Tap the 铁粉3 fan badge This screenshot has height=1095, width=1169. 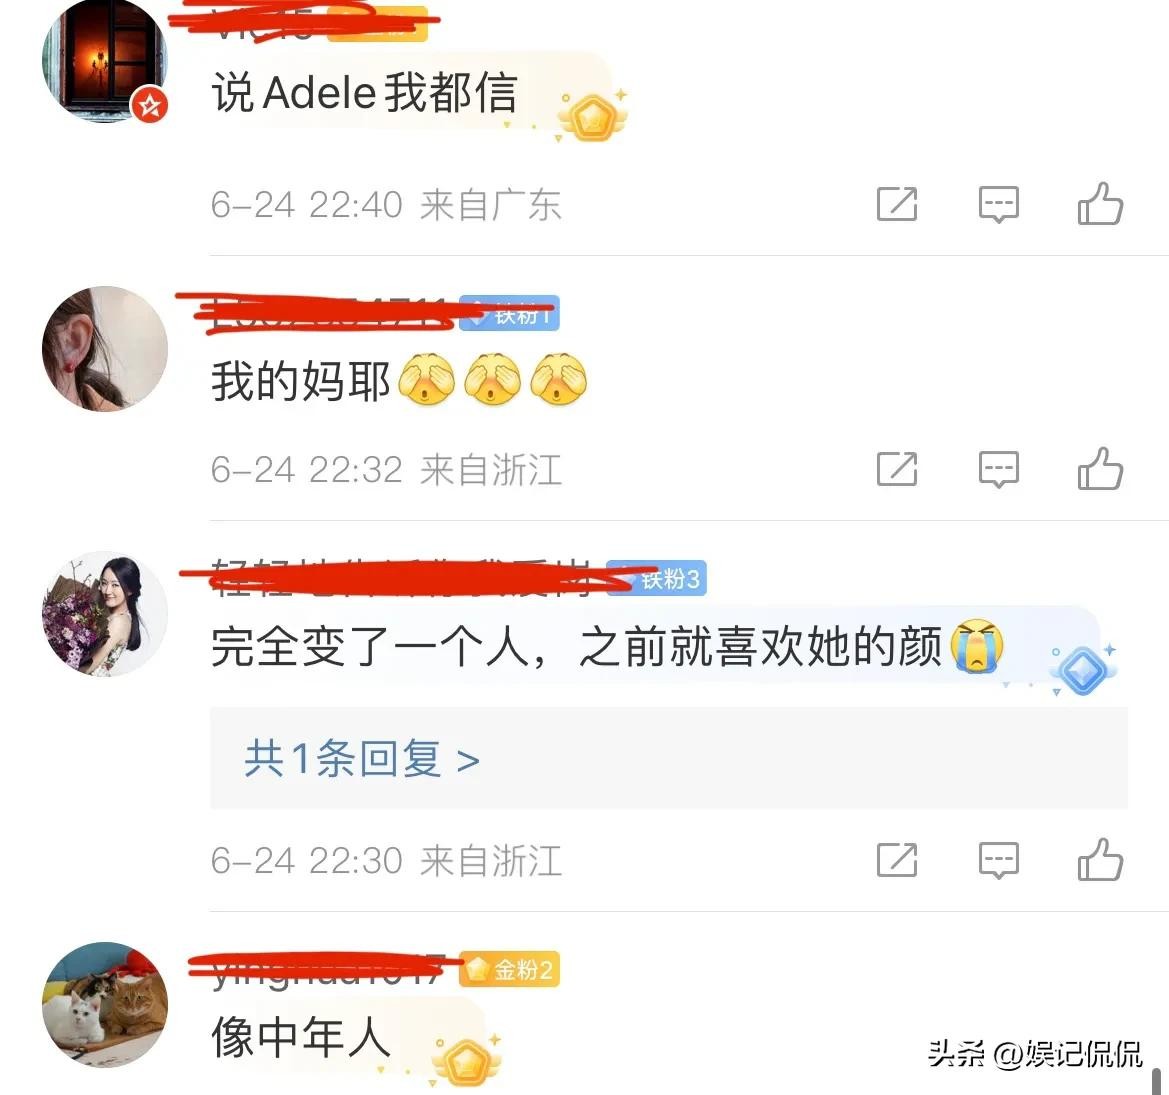(659, 578)
